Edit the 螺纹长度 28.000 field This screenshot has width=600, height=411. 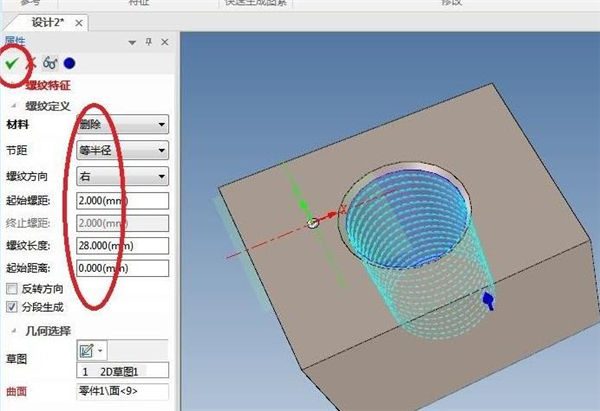coord(122,246)
